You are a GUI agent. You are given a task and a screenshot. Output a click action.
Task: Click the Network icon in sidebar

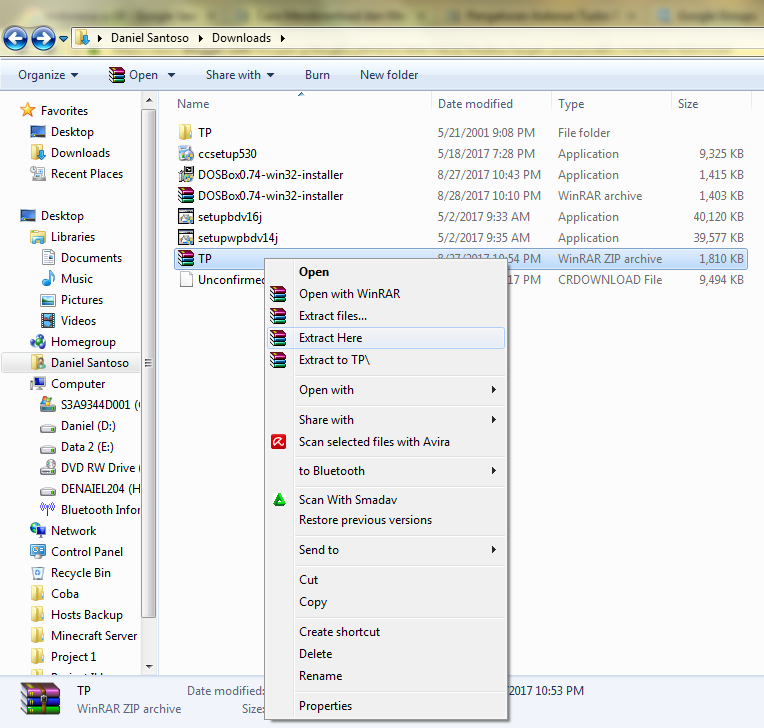[x=38, y=530]
